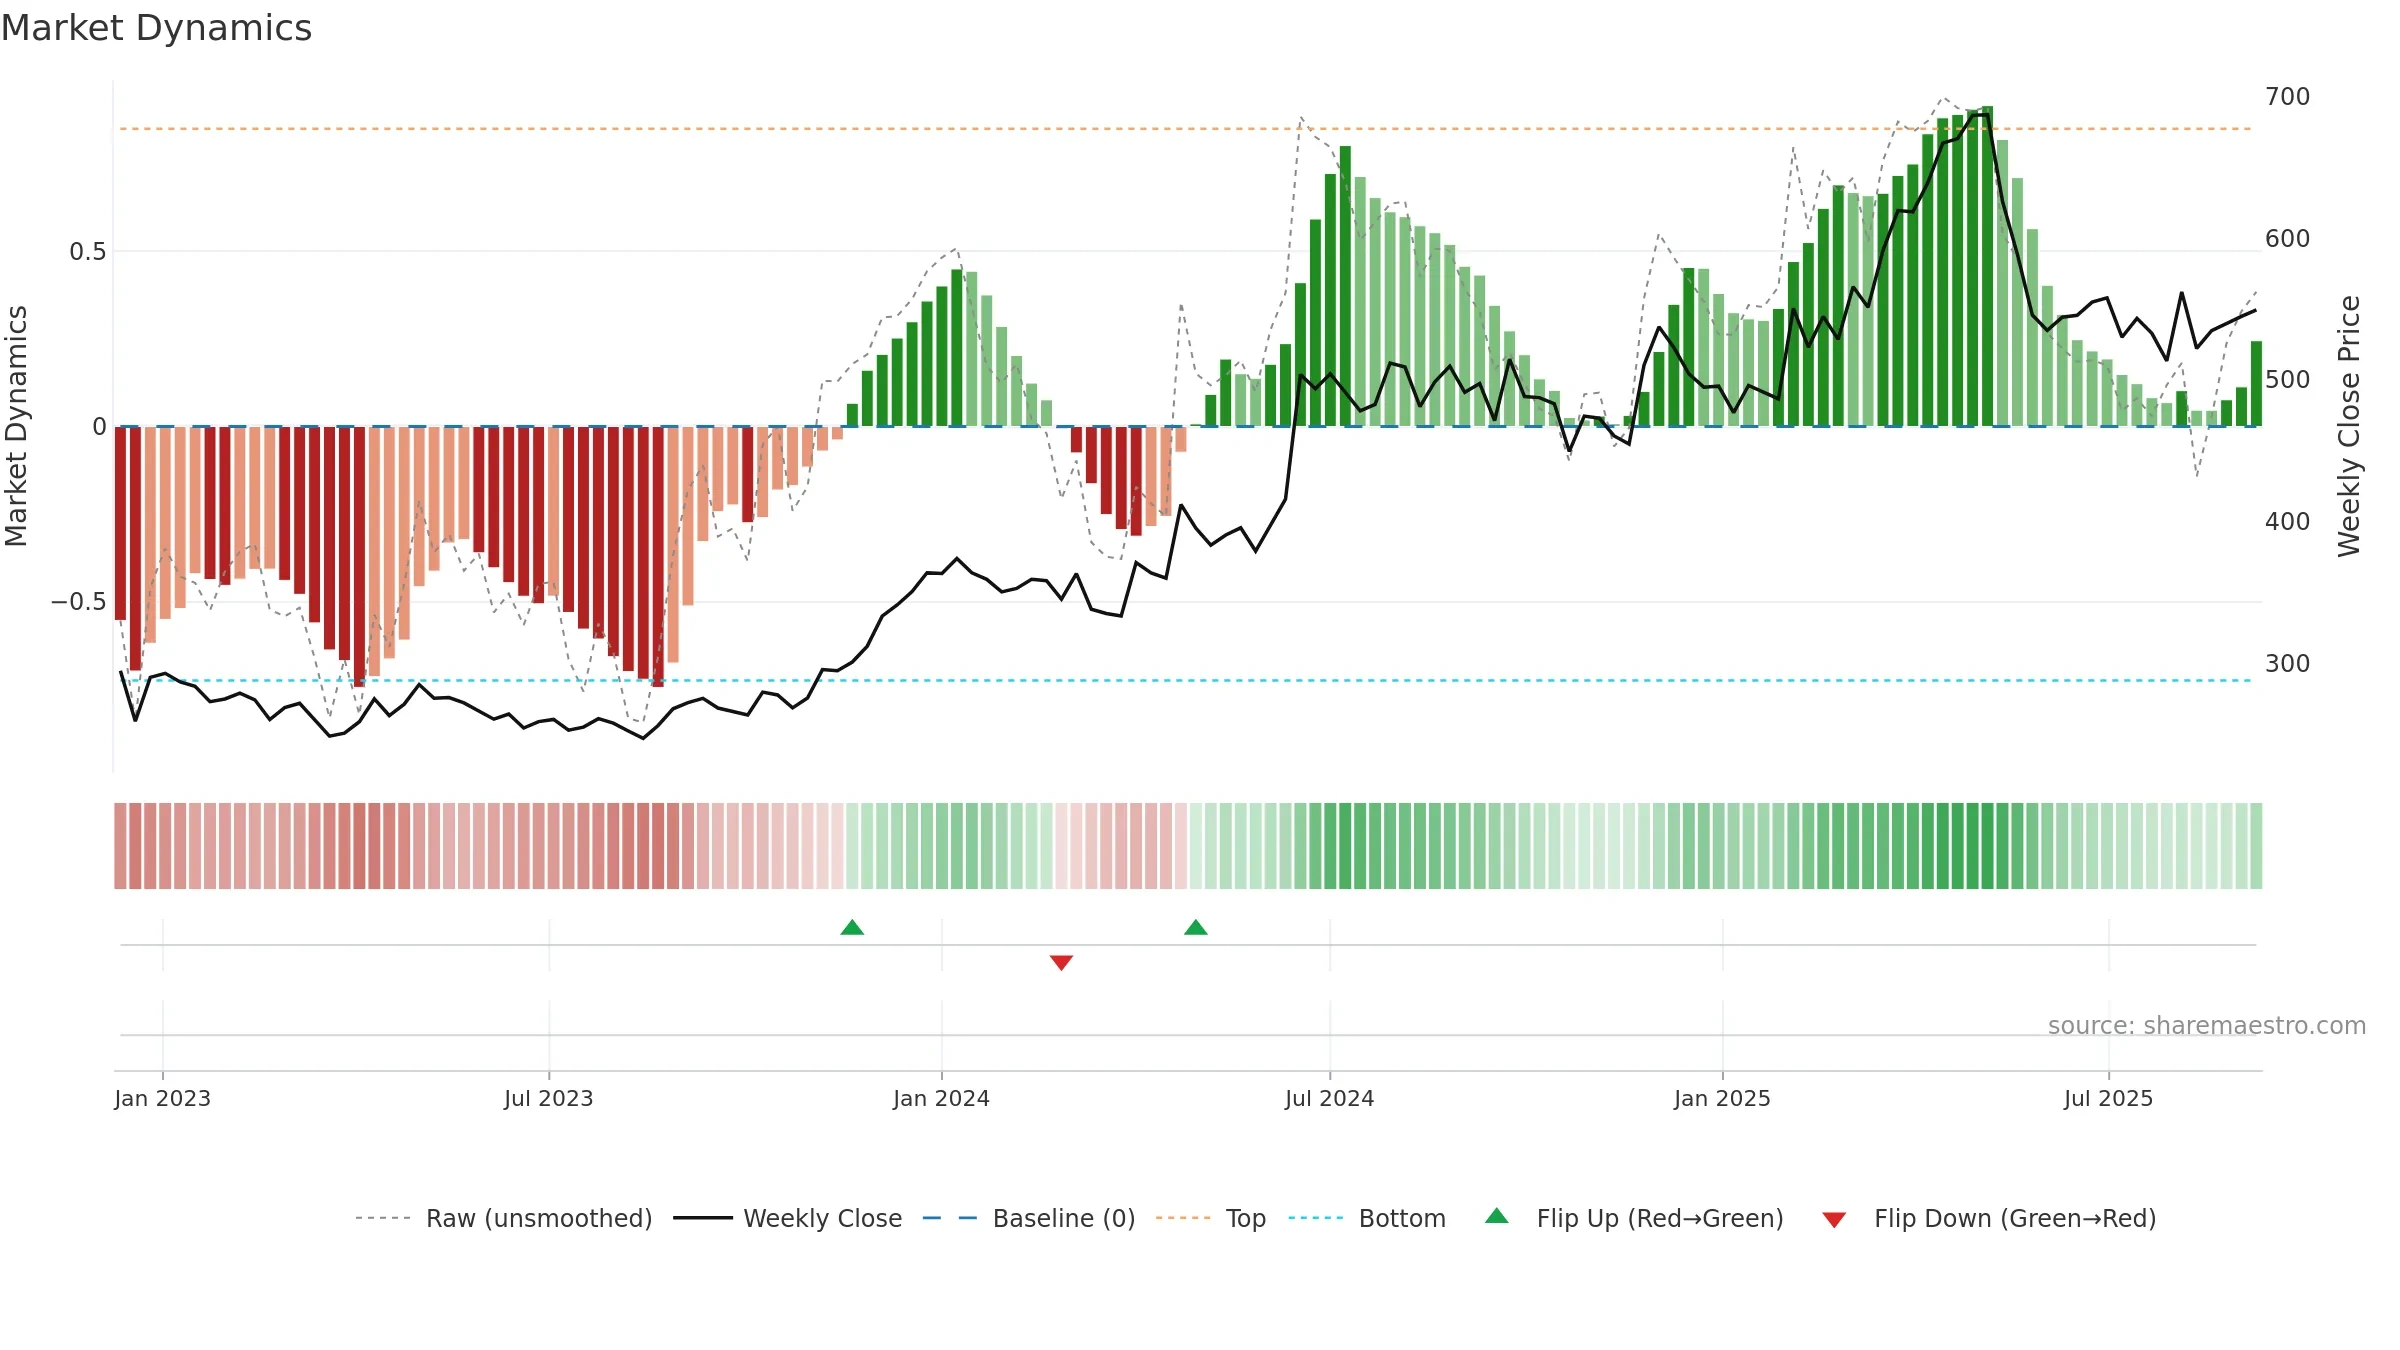Click the red flip-down marker after Jan 2024
The image size is (2400, 1350).
[1061, 963]
